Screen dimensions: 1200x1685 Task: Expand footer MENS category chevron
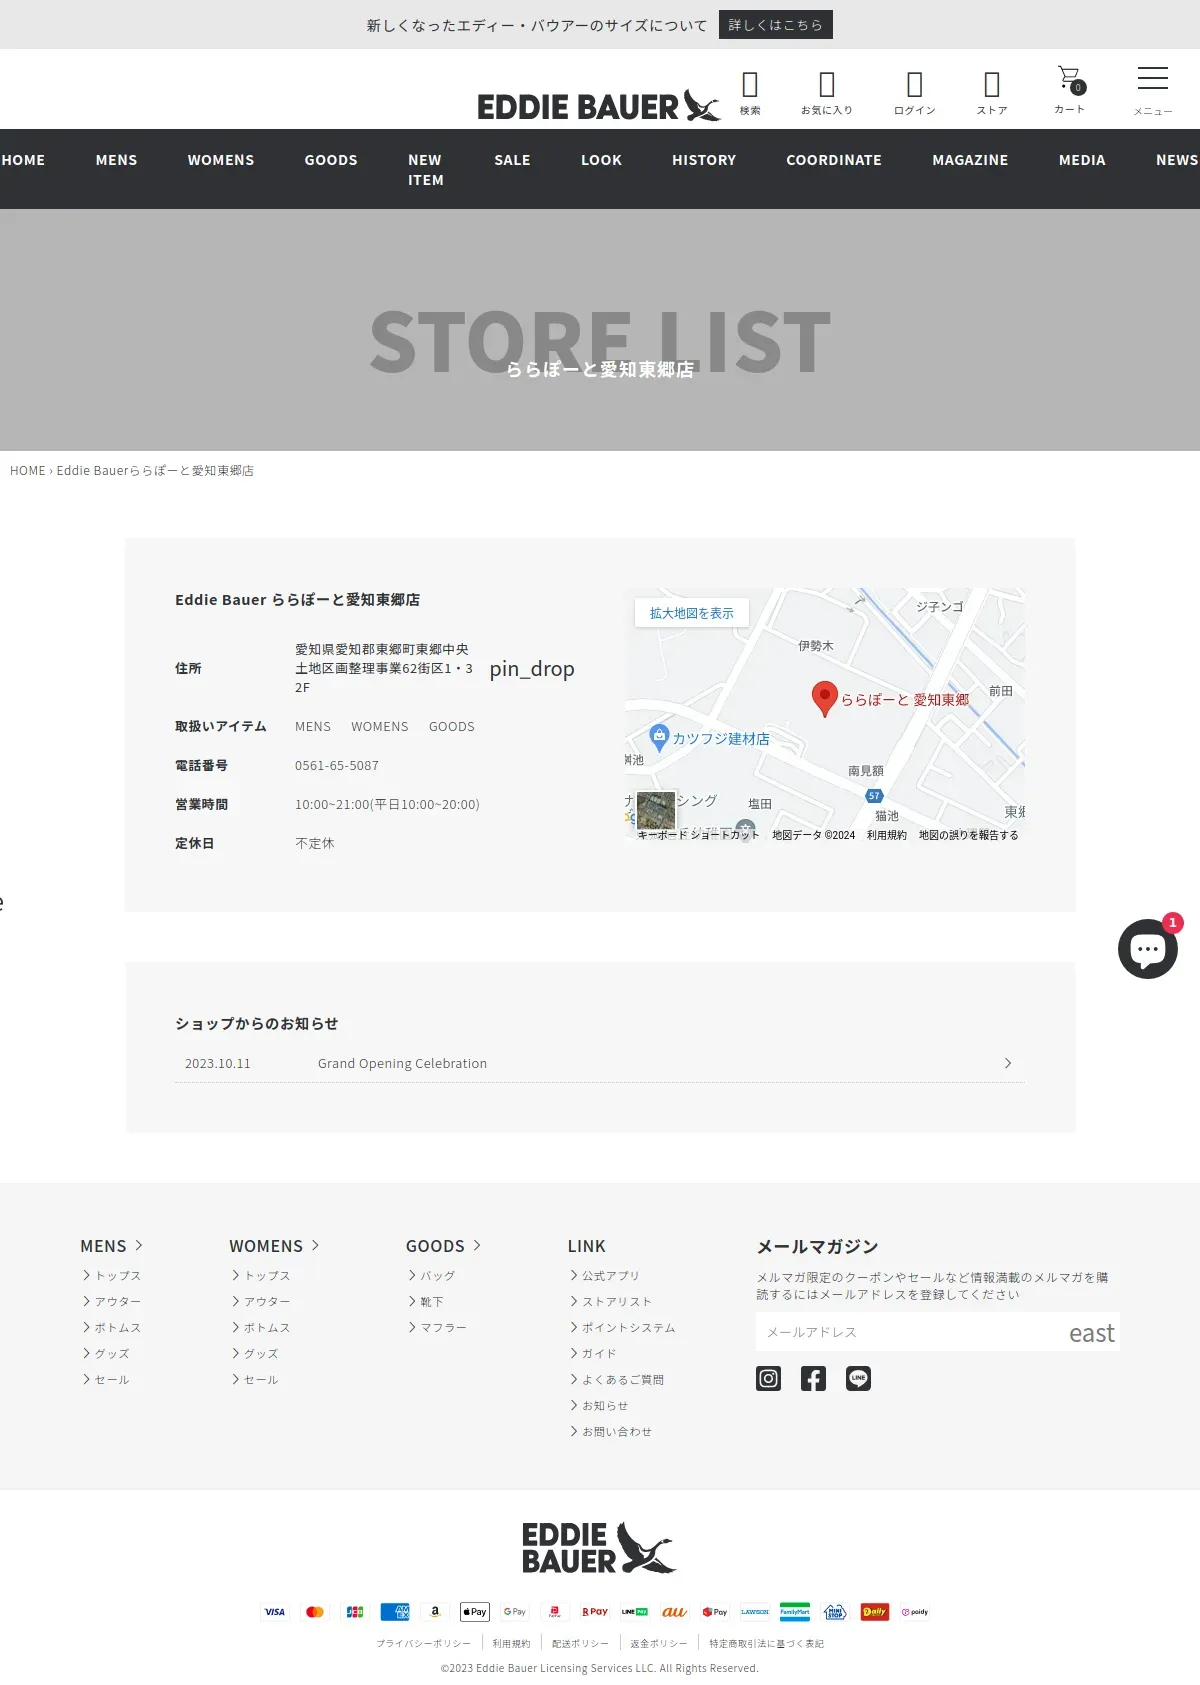[139, 1245]
